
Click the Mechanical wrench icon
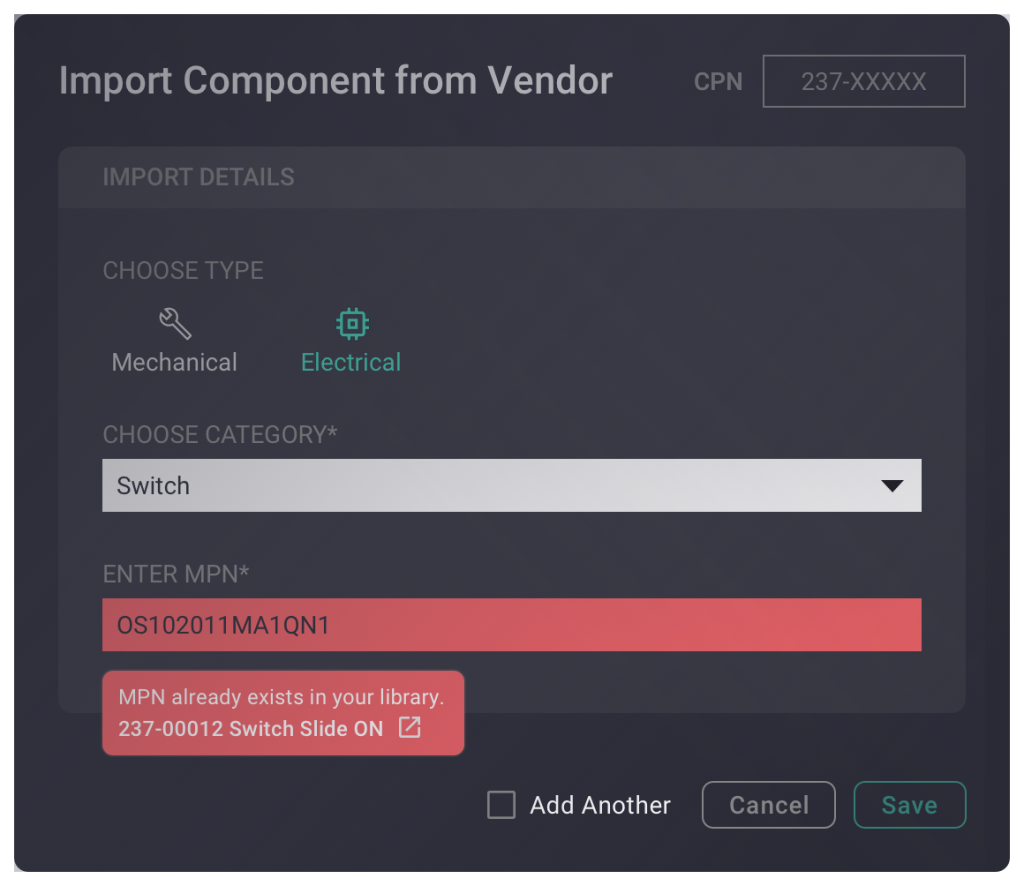[175, 323]
